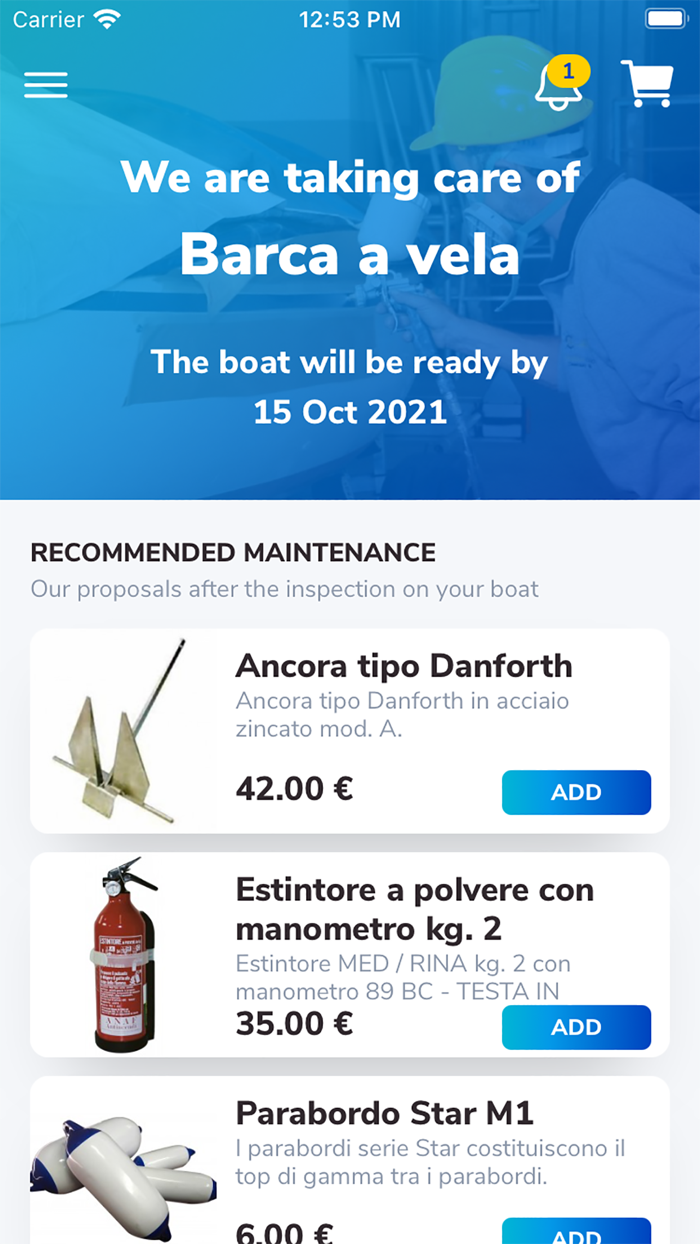Screen dimensions: 700x1244
Task: Tap the Danforth anchor product image
Action: 125,730
